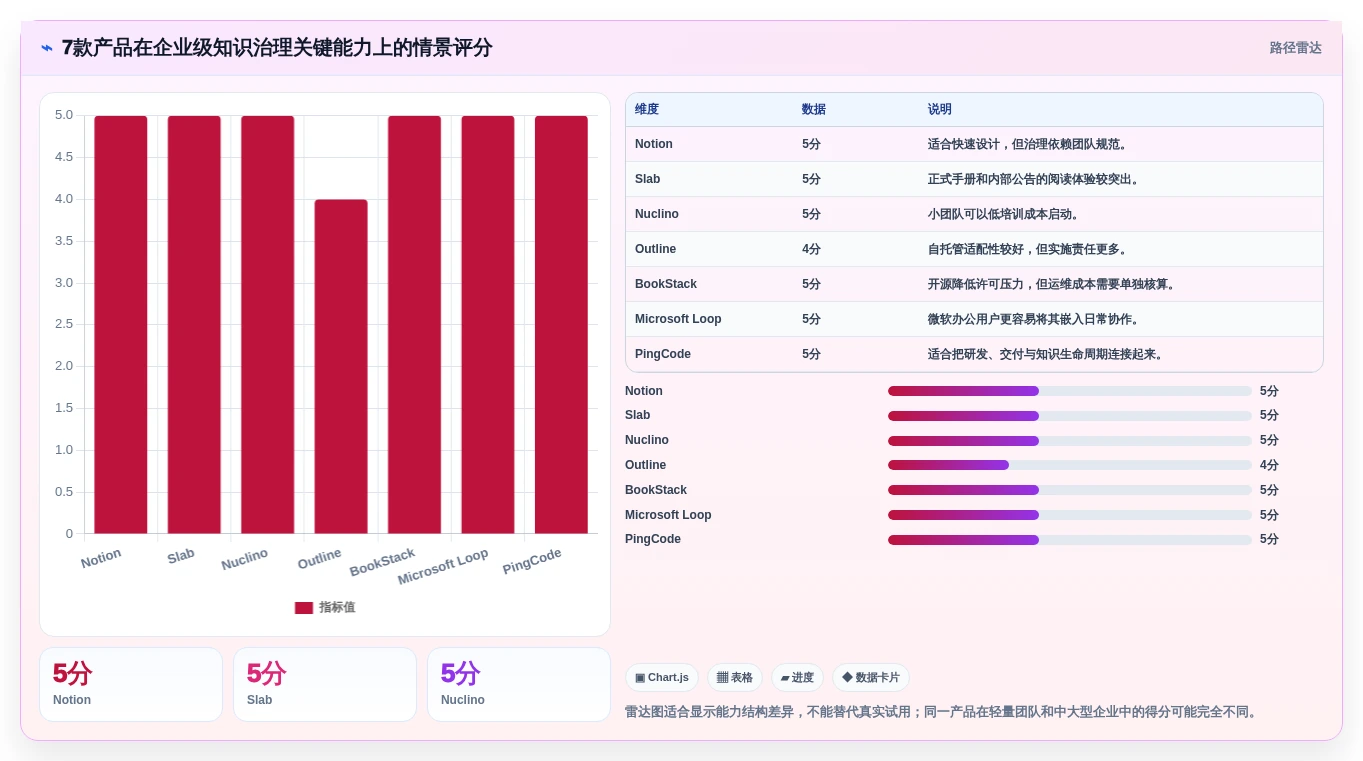
Task: Click the 进度 tag button
Action: point(797,678)
